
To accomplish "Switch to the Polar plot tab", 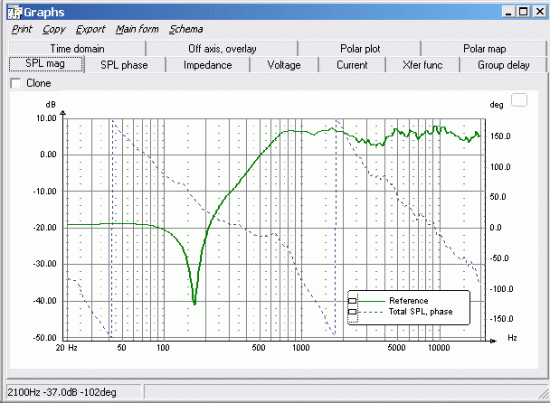I will (x=360, y=48).
